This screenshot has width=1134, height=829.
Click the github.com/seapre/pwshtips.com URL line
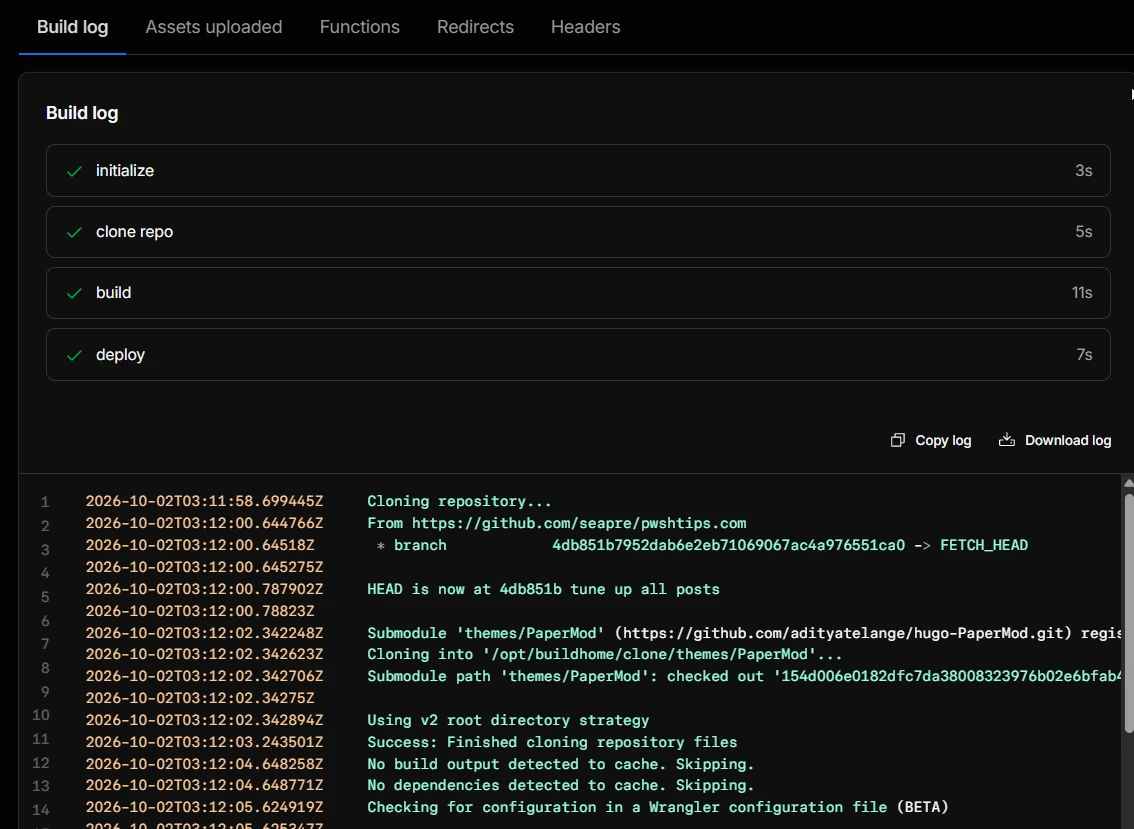pyautogui.click(x=556, y=523)
